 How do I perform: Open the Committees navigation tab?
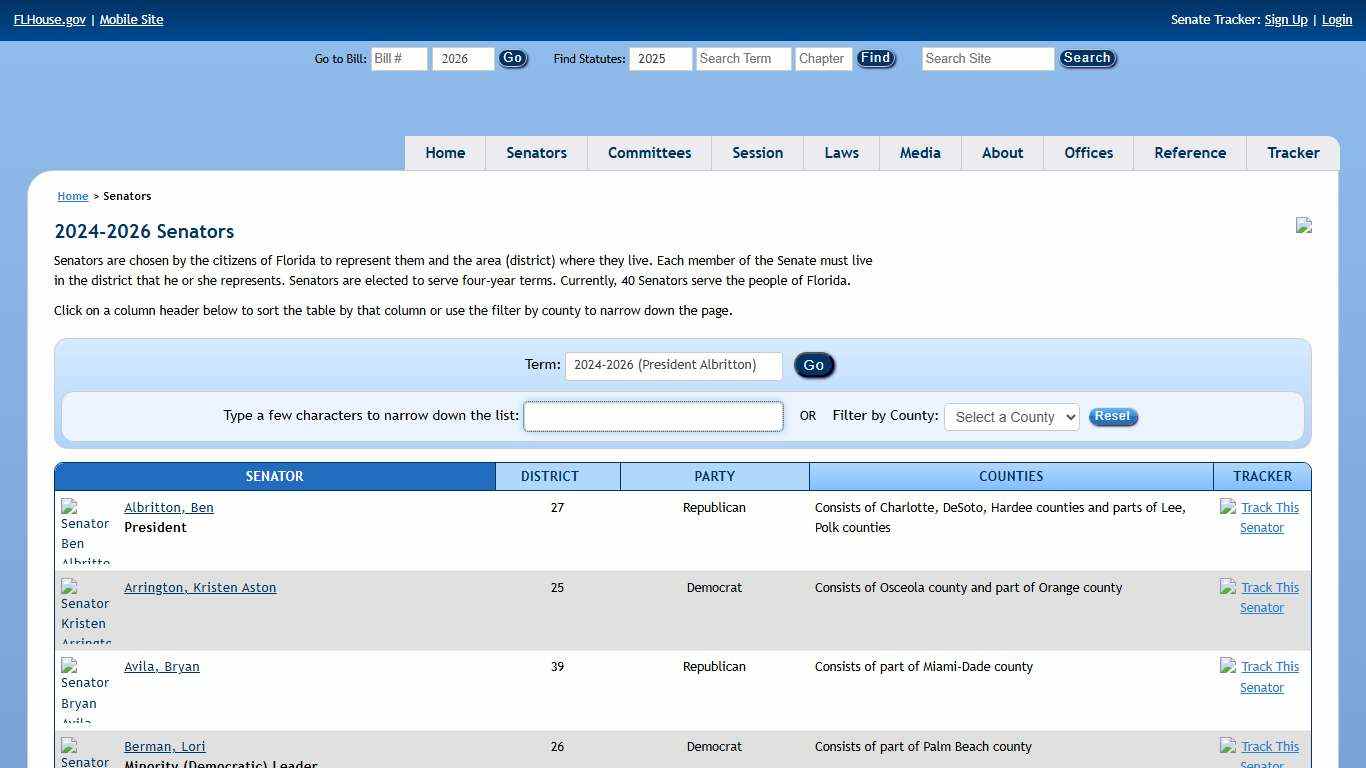649,153
